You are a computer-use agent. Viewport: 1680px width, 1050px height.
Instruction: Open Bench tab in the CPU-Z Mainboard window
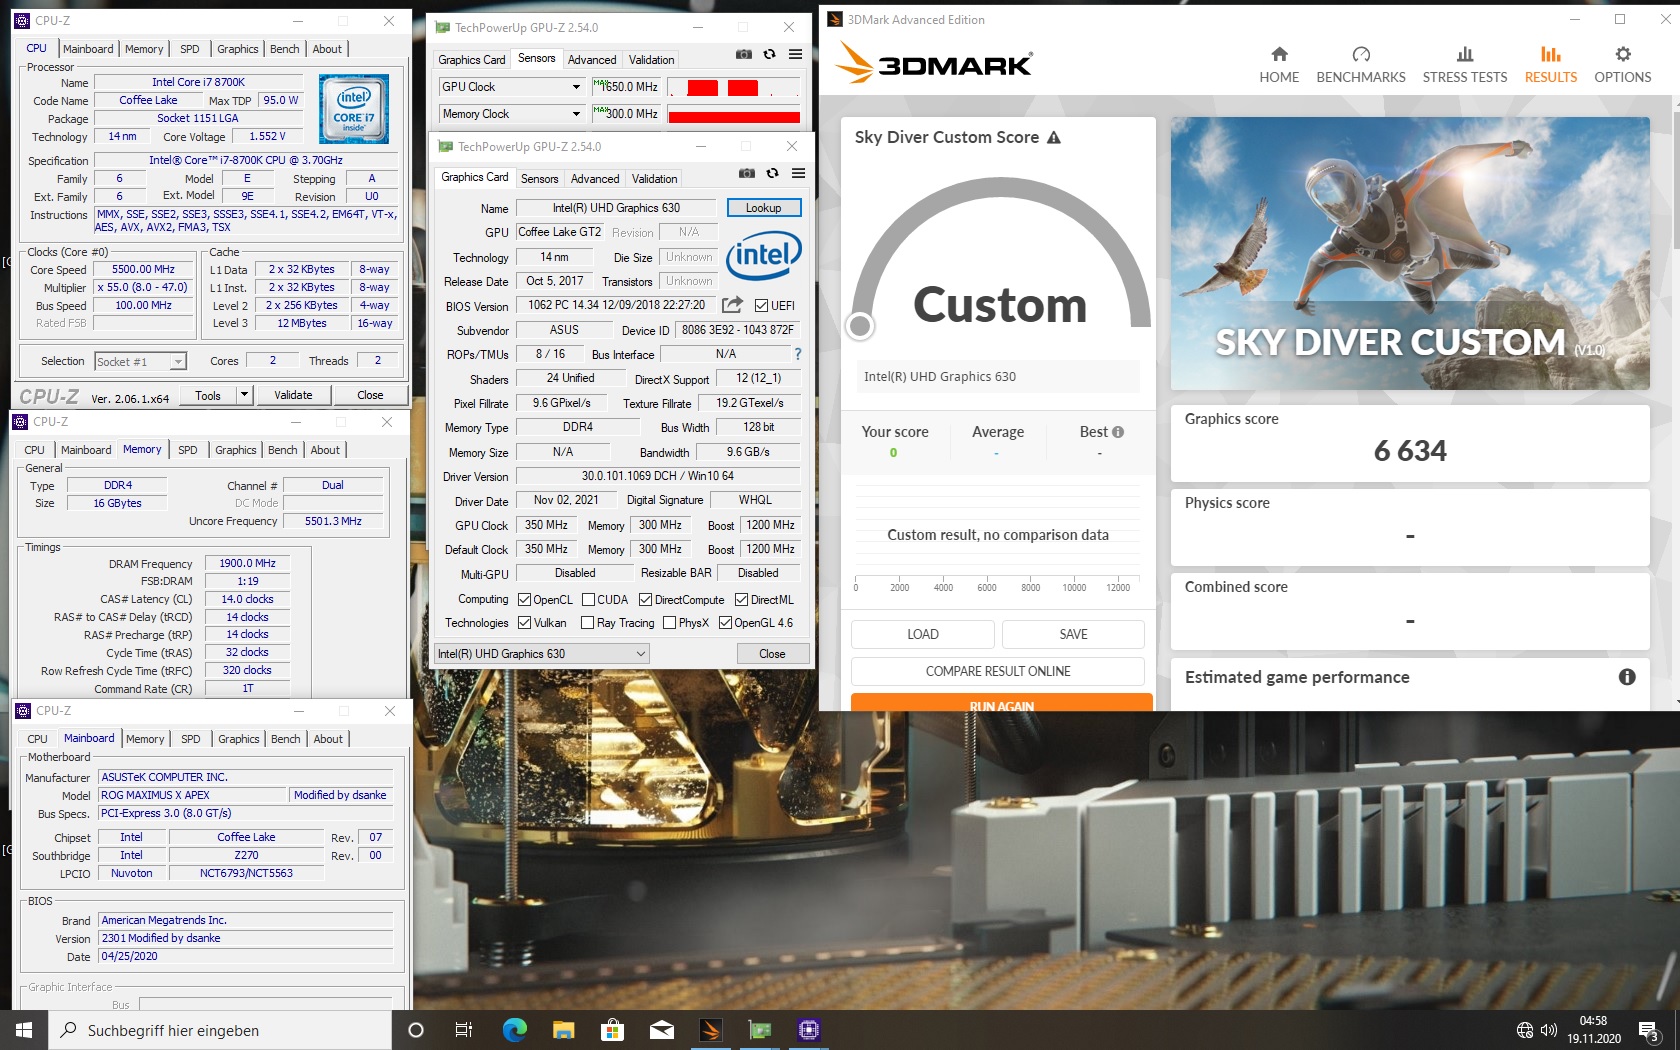(285, 739)
